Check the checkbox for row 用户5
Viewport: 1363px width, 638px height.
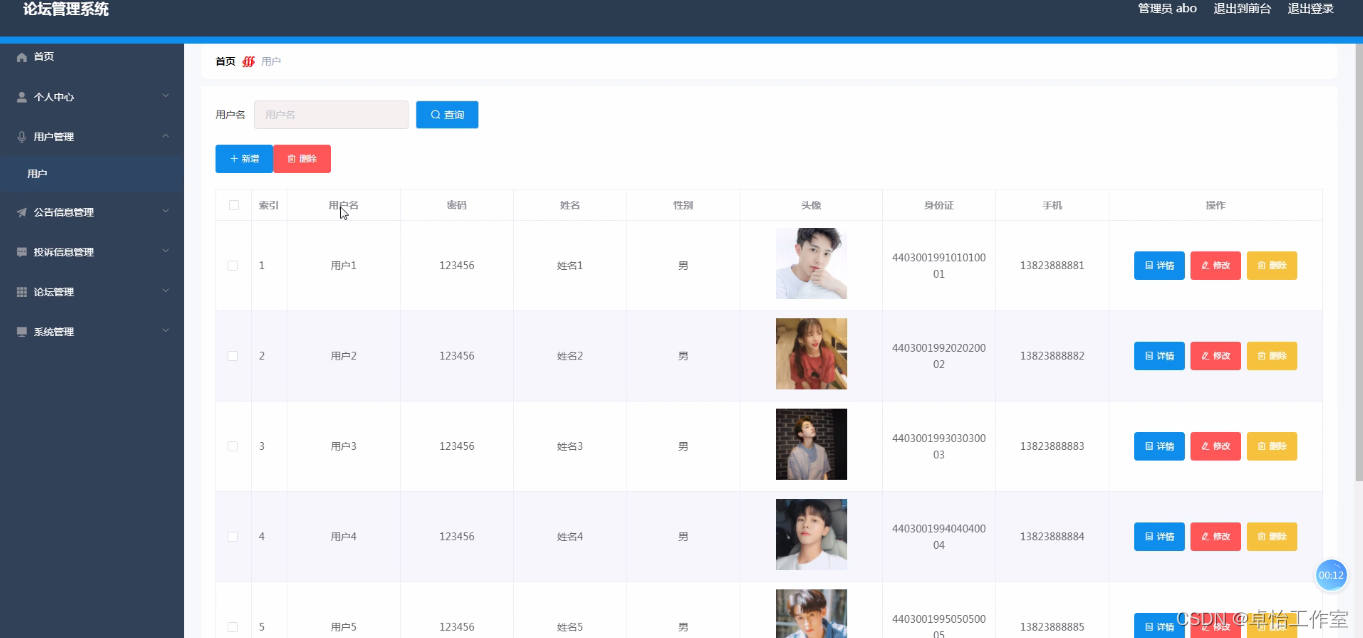point(233,627)
